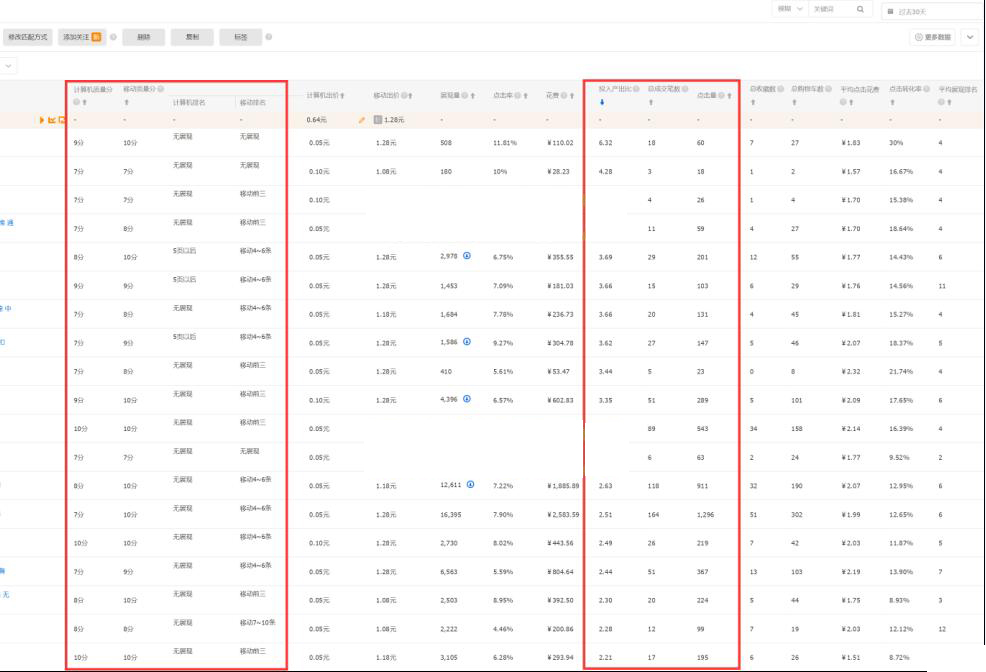Sort by 展现量 using its arrow
This screenshot has height=672, width=986.
tap(473, 96)
